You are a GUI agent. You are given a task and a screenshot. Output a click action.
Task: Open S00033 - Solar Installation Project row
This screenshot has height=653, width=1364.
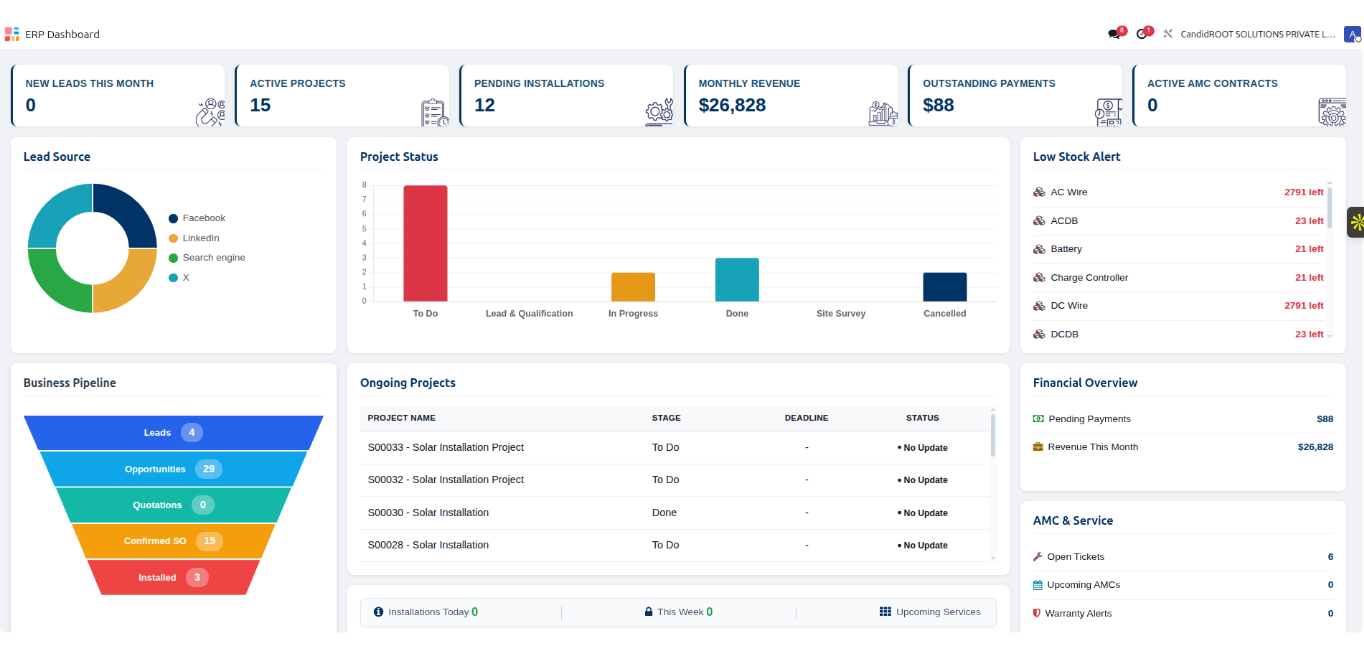675,448
